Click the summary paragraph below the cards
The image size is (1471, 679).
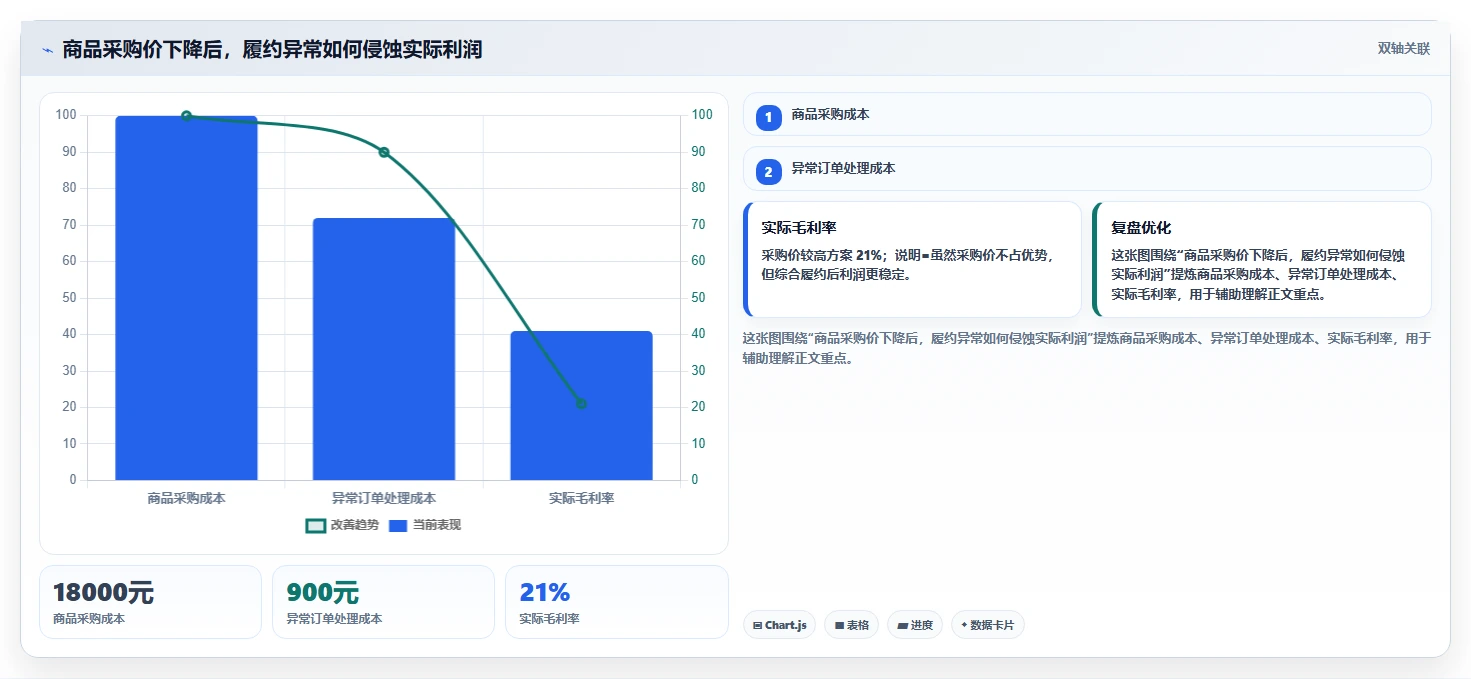coord(1087,348)
